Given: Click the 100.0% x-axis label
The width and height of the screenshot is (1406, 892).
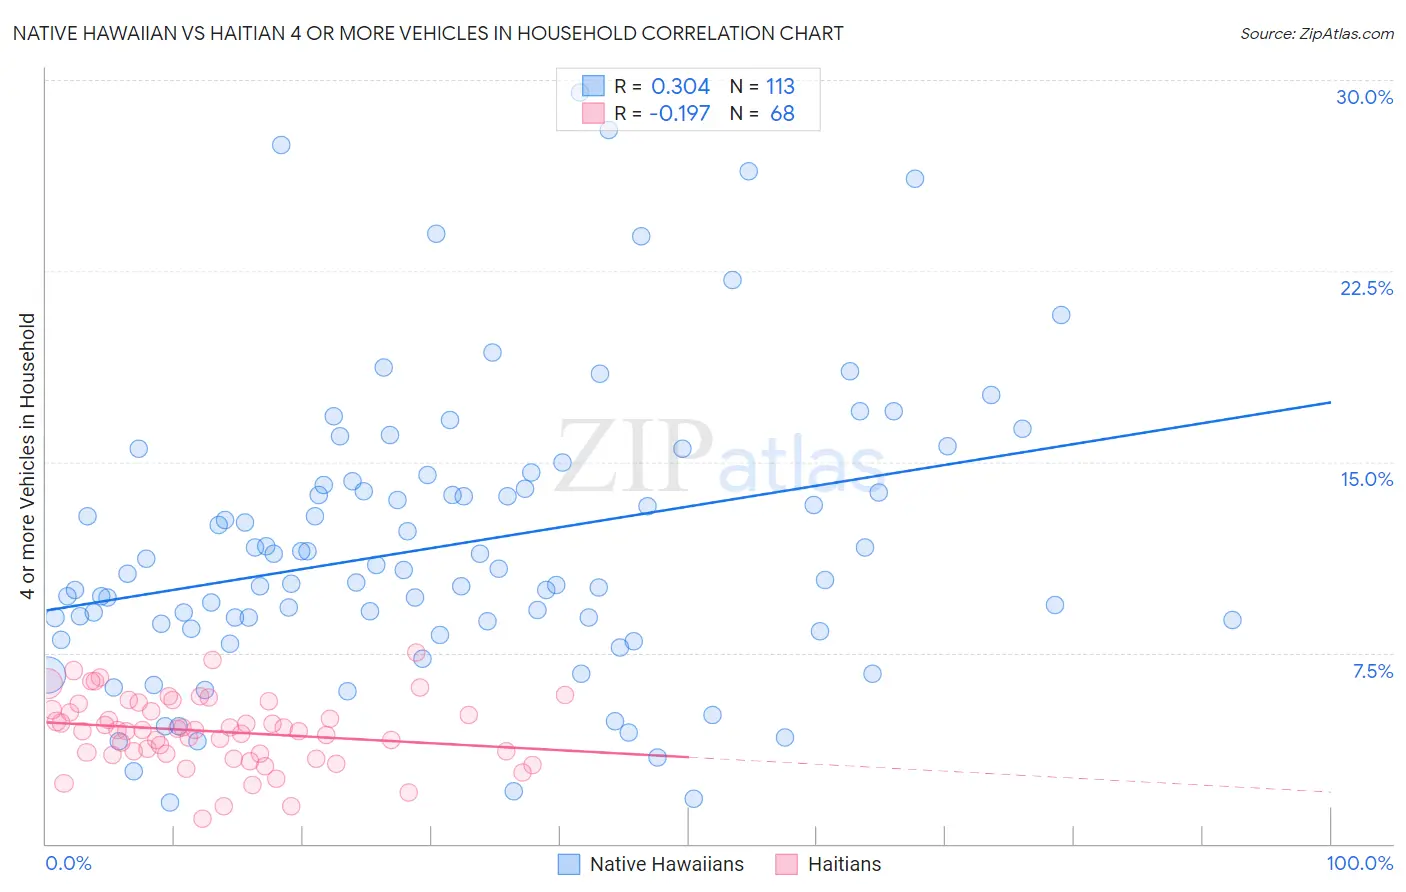Looking at the screenshot, I should pyautogui.click(x=1360, y=863).
